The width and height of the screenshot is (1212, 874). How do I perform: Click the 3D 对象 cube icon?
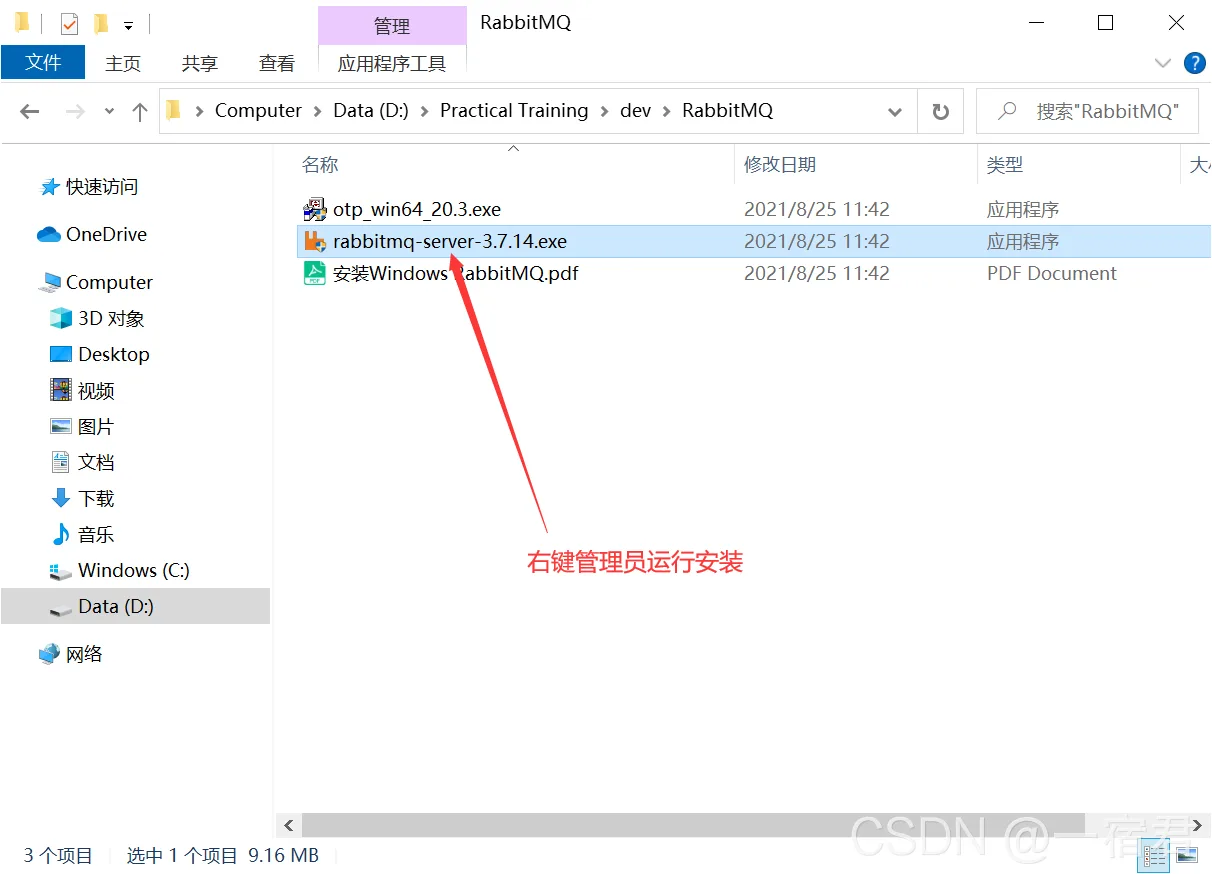[61, 318]
